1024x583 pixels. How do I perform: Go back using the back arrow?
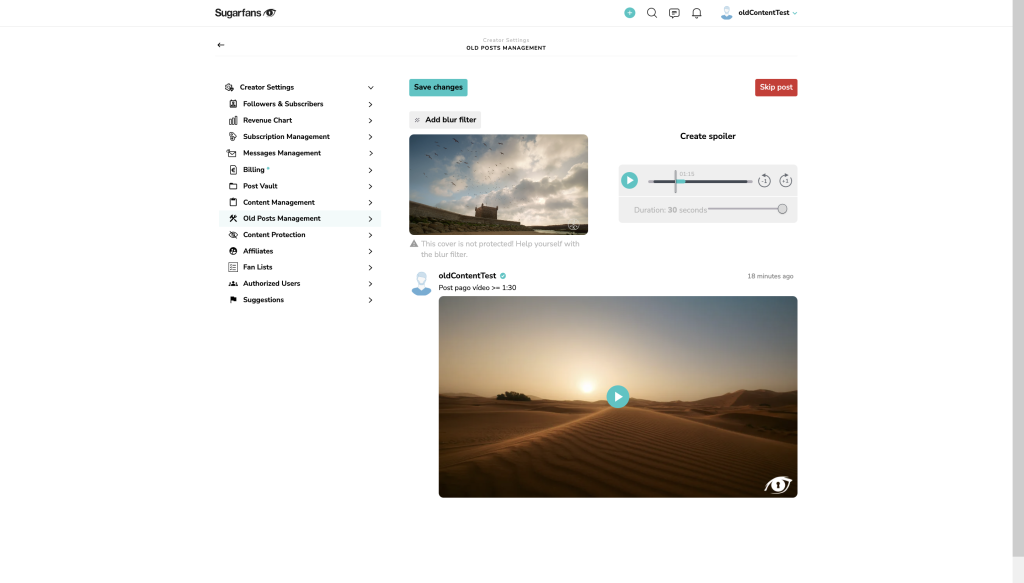[x=220, y=44]
